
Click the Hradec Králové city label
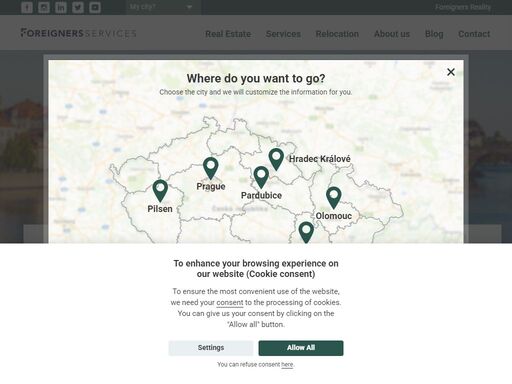320,159
